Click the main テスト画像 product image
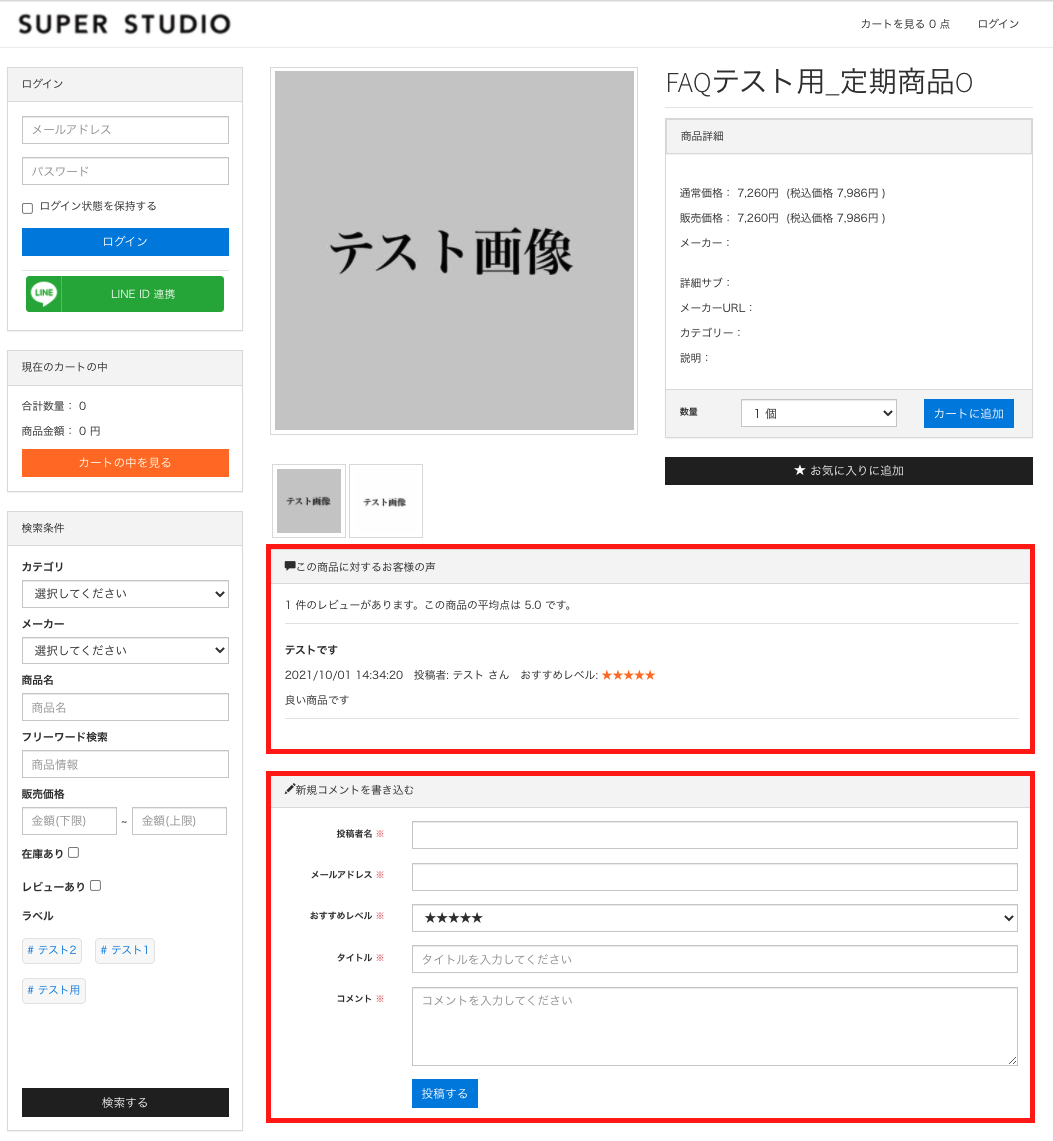This screenshot has width=1053, height=1141. (454, 251)
